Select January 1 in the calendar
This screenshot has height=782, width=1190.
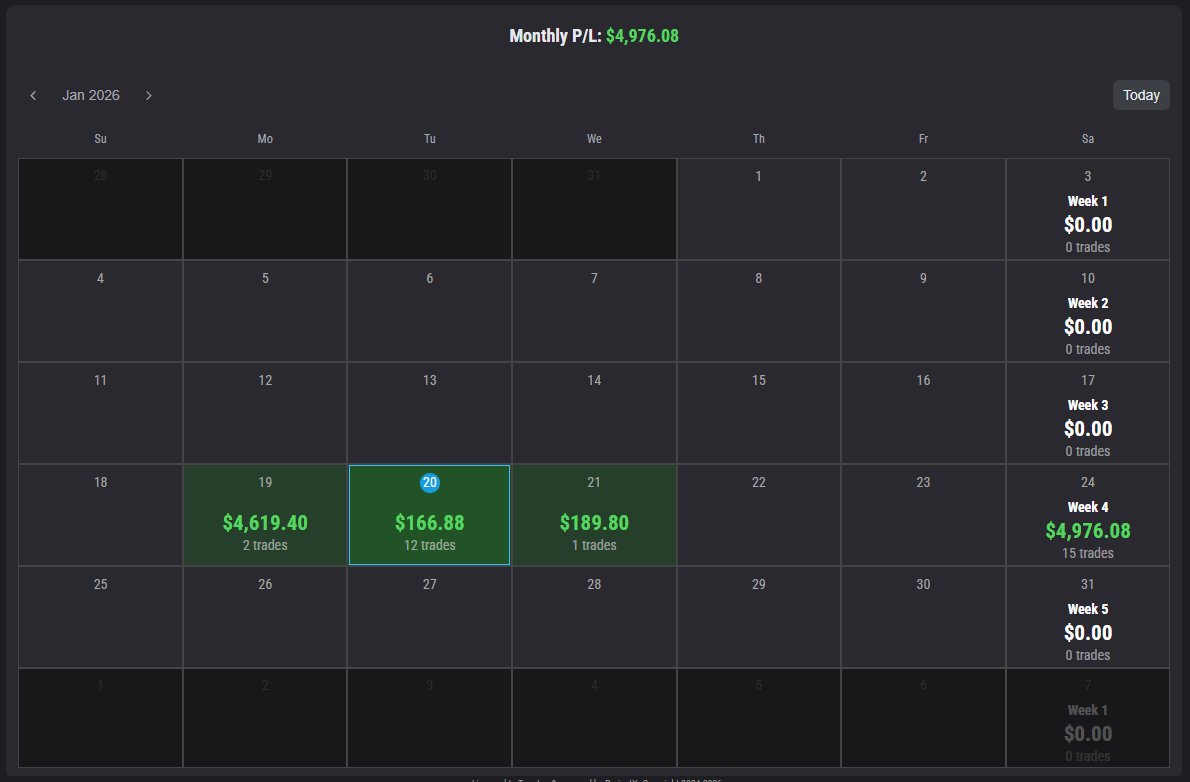click(758, 209)
